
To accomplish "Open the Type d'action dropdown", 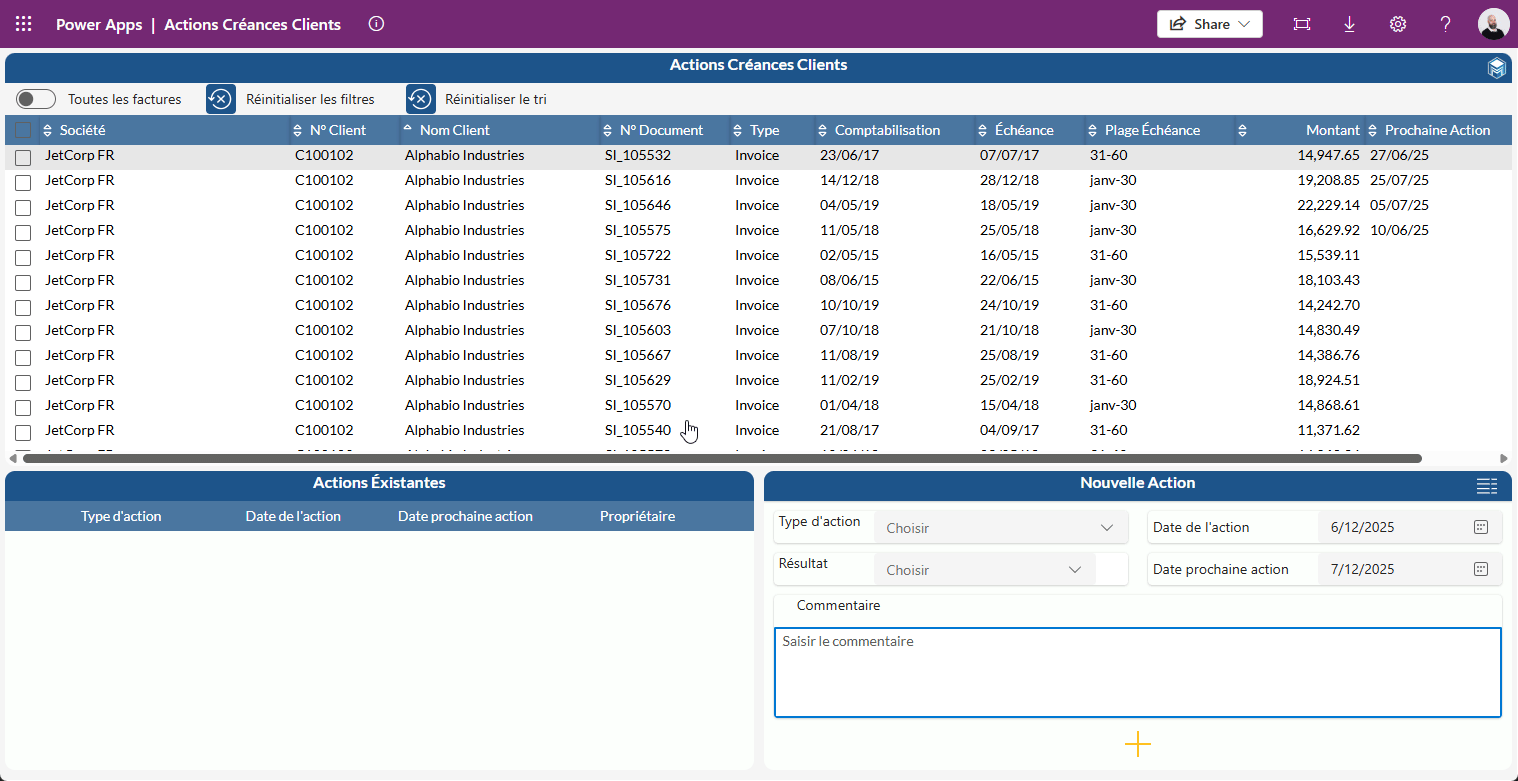I will coord(1001,528).
